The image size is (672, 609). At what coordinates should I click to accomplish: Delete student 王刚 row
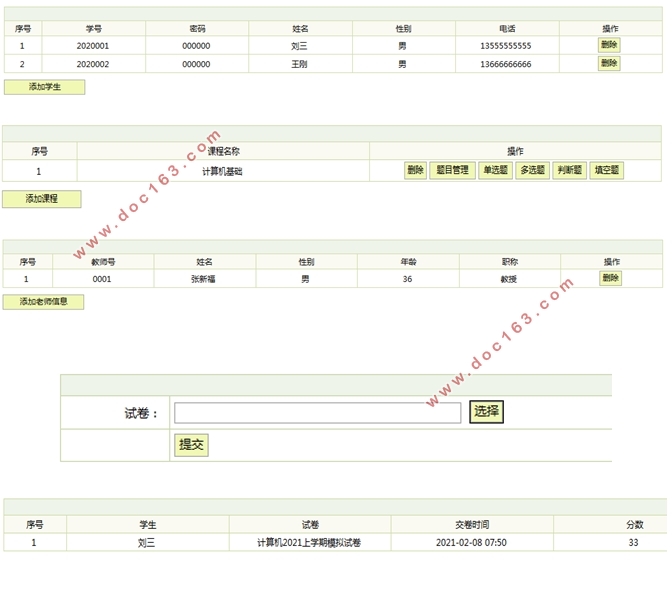pos(609,63)
